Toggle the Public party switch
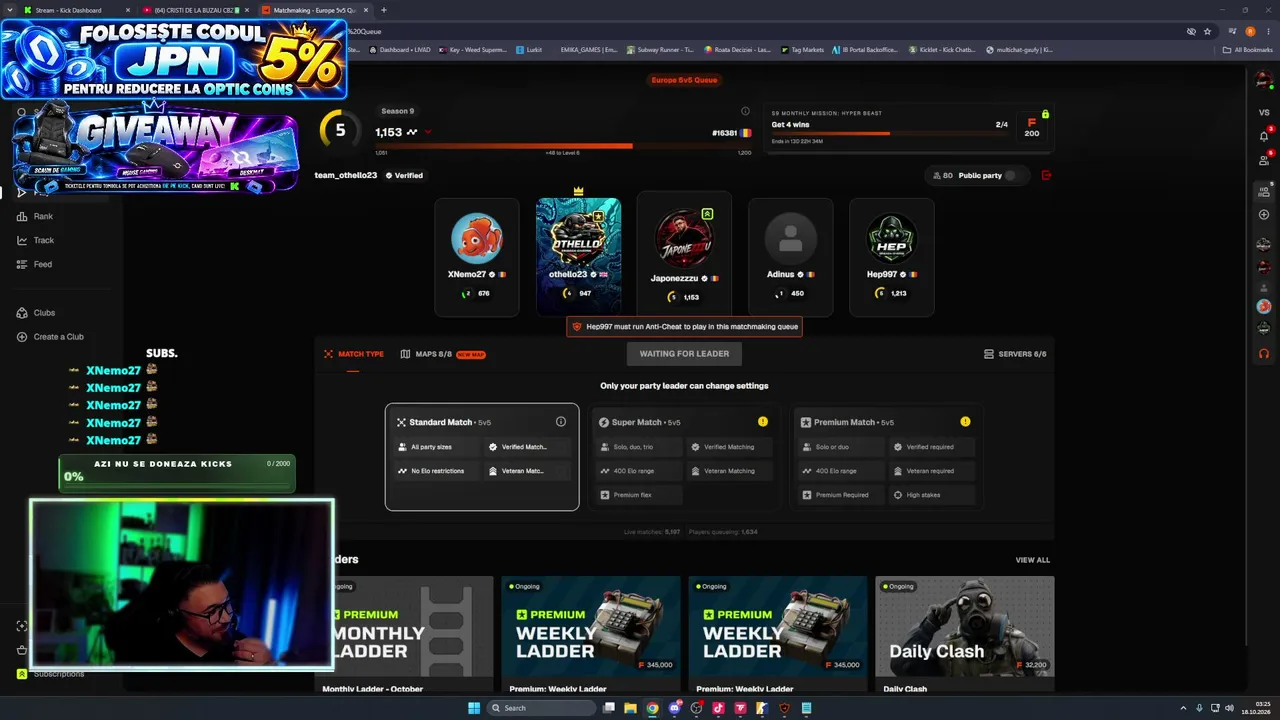This screenshot has height=720, width=1280. pyautogui.click(x=1014, y=175)
